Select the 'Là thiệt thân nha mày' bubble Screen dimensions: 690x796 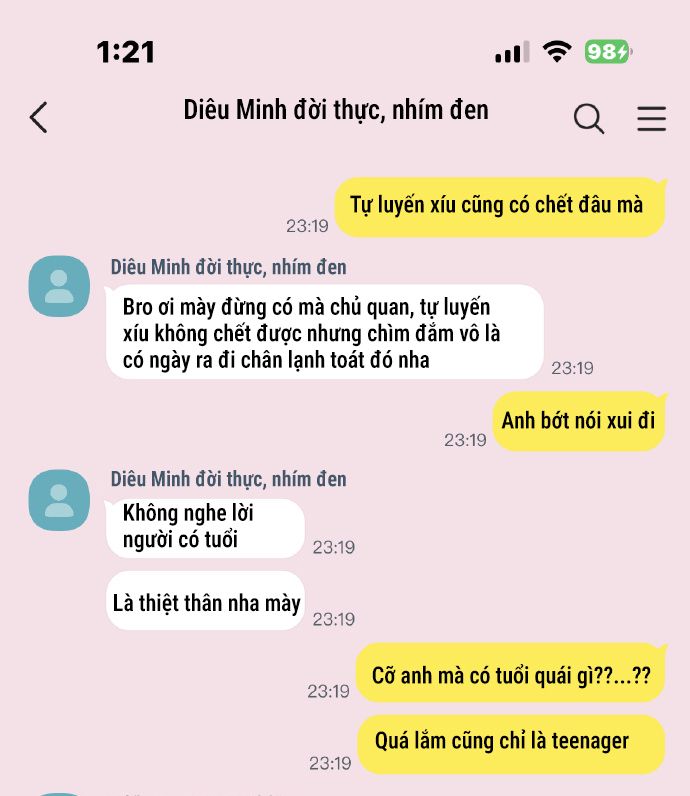click(205, 601)
